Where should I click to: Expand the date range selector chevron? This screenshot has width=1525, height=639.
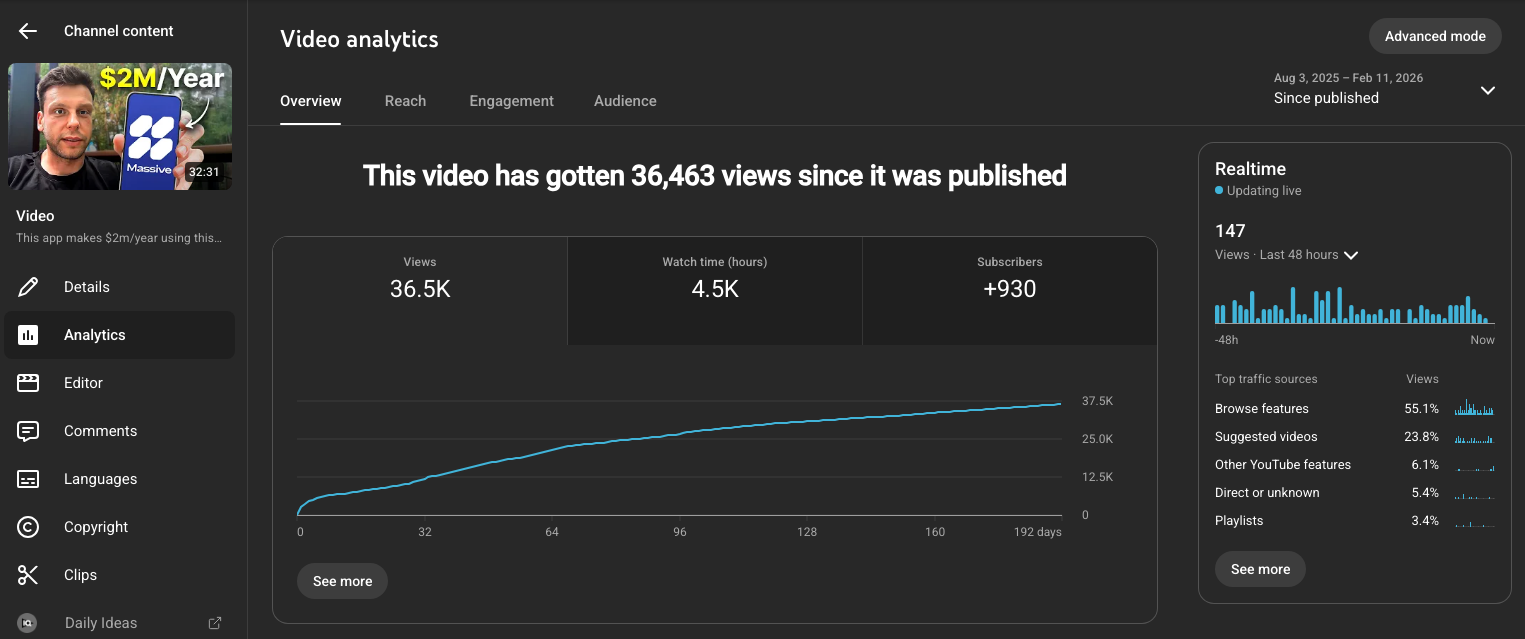(x=1488, y=90)
